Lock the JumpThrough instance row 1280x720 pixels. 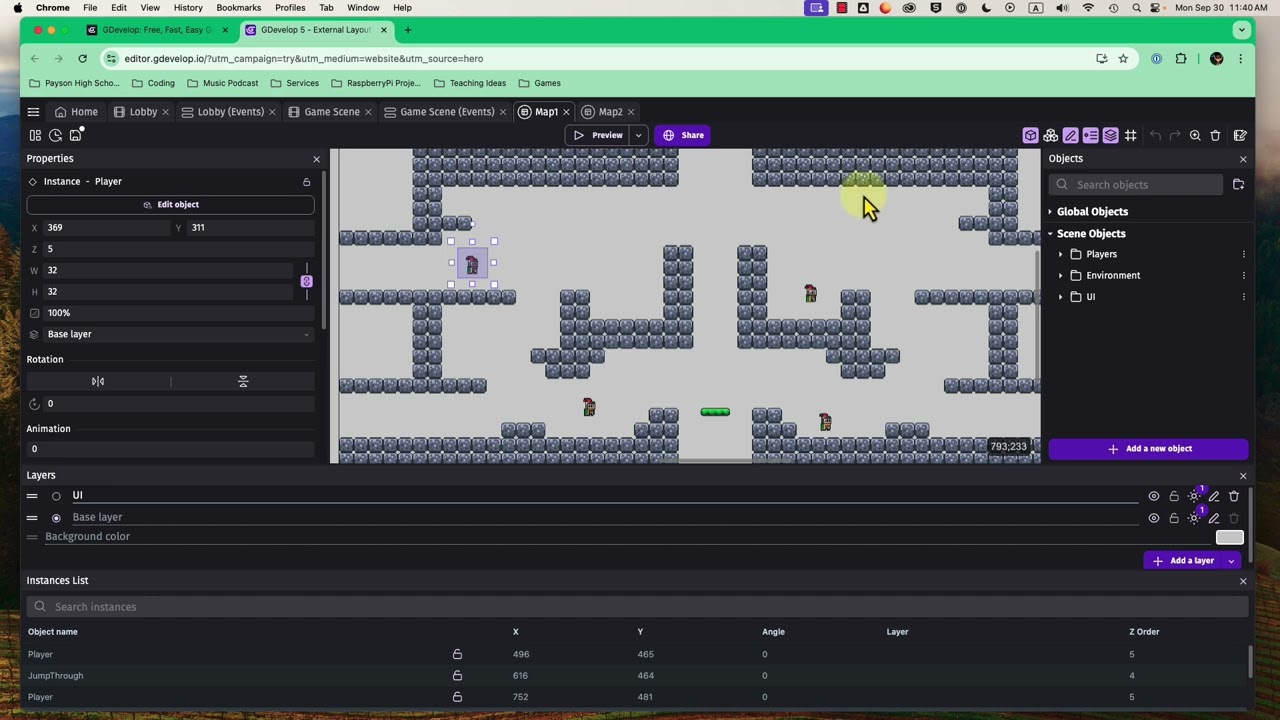click(x=457, y=675)
